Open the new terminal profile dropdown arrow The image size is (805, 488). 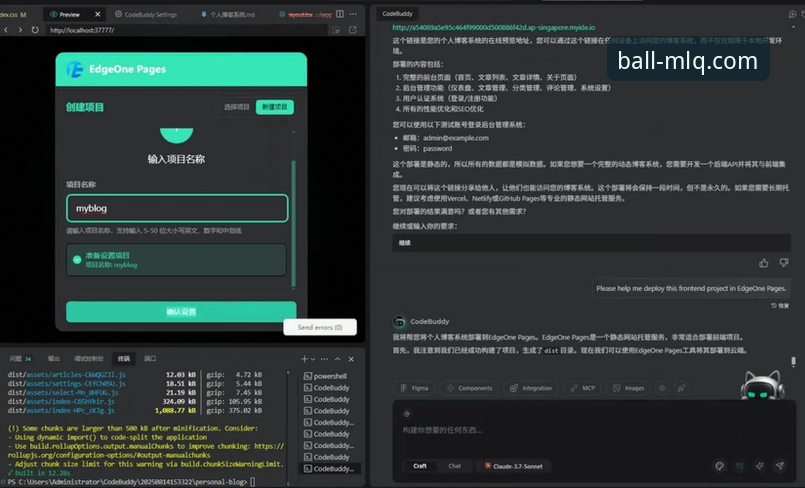click(x=313, y=359)
